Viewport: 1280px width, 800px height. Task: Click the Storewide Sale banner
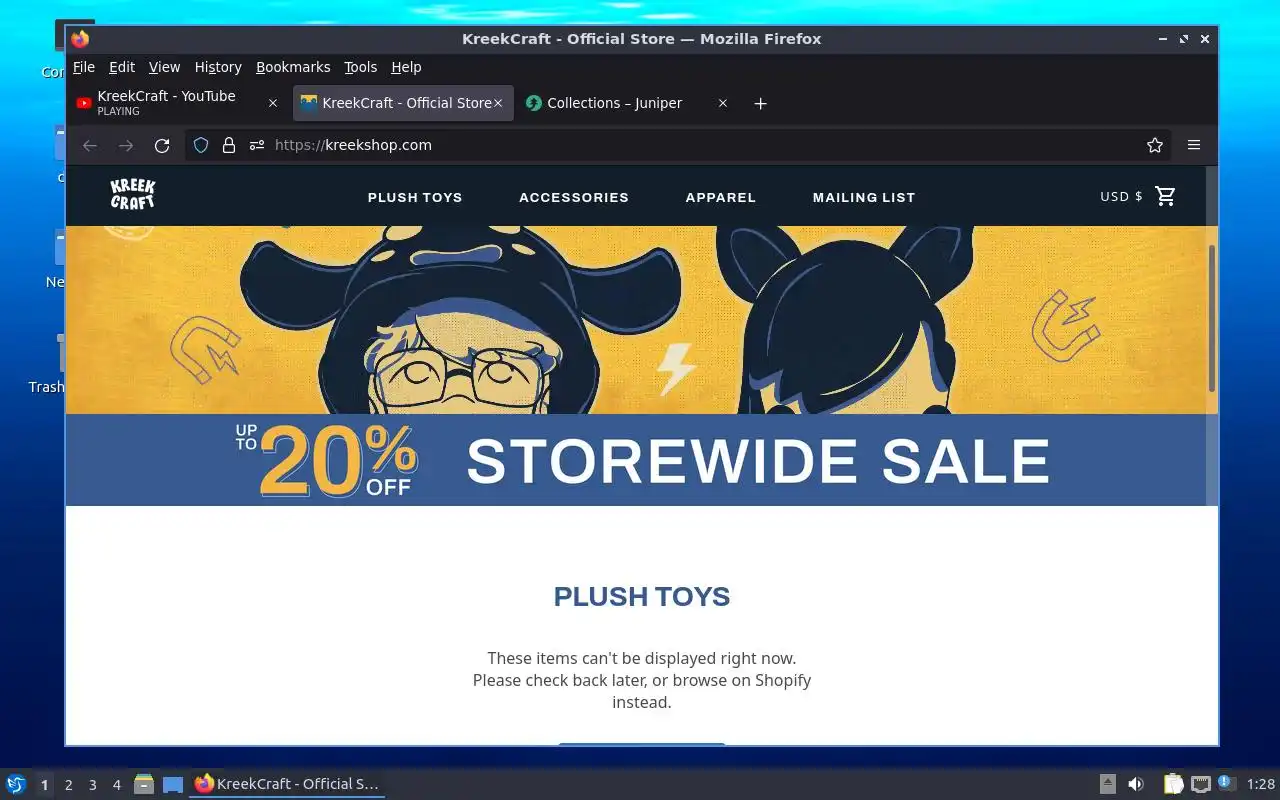(x=641, y=460)
